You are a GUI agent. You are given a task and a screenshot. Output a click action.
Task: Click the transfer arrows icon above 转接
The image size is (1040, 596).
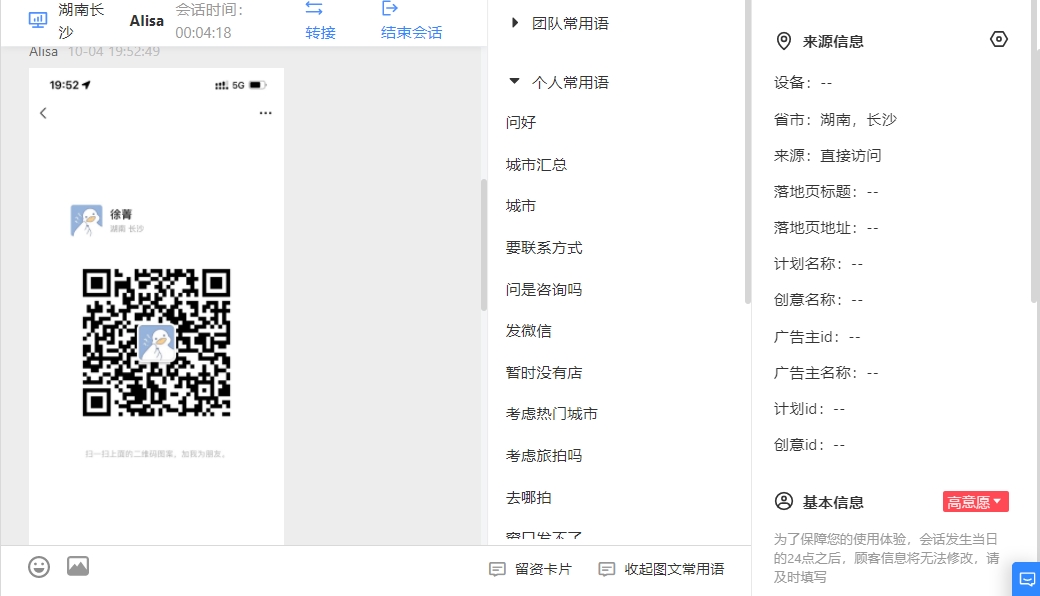click(314, 9)
